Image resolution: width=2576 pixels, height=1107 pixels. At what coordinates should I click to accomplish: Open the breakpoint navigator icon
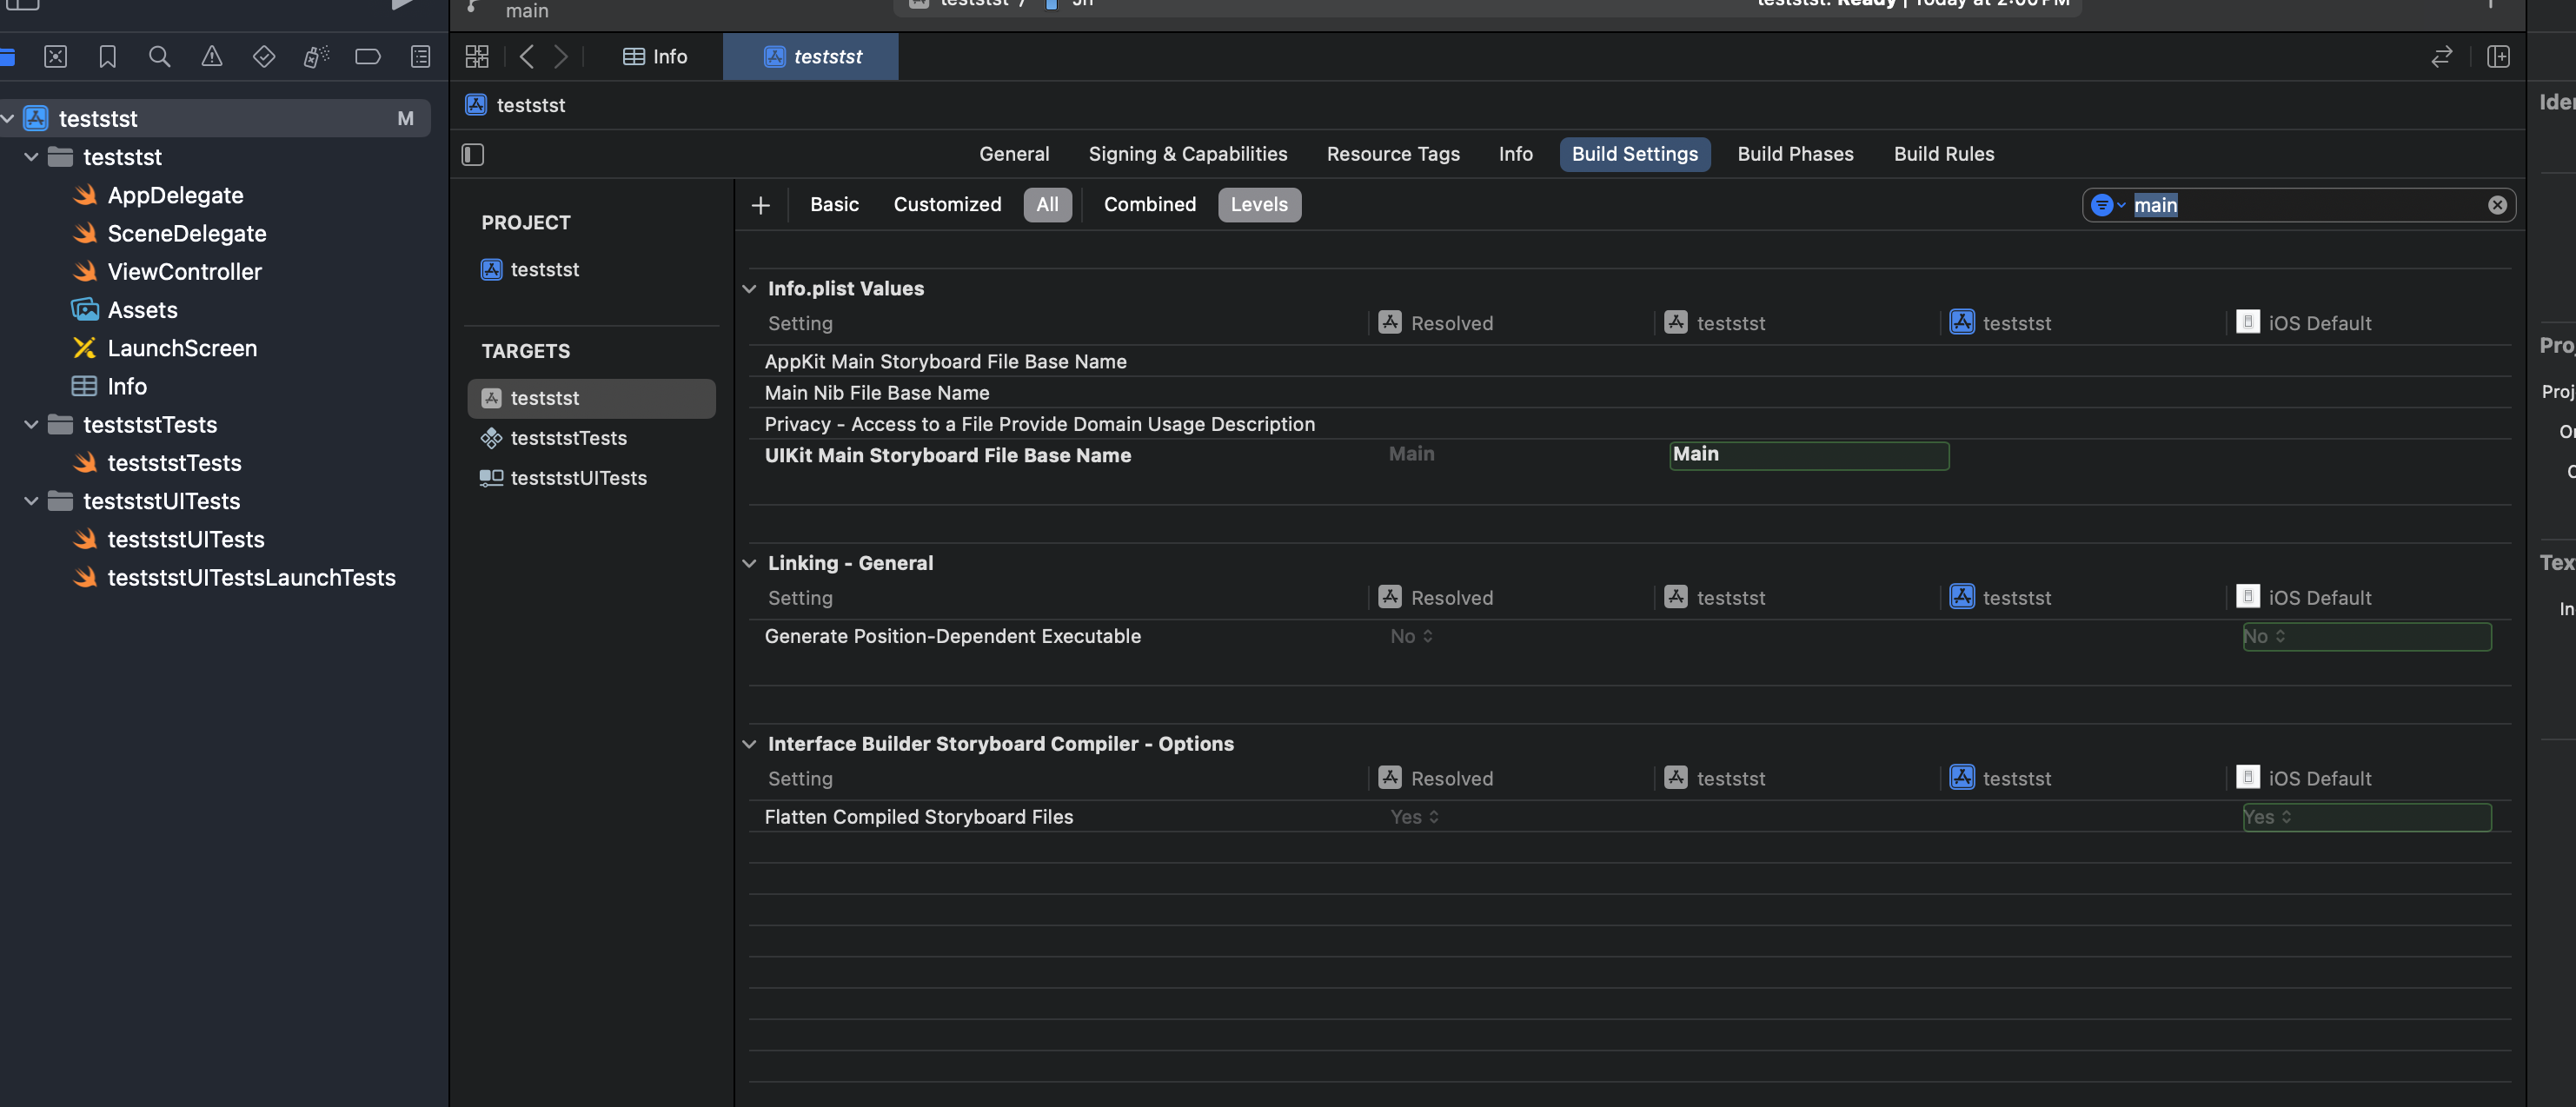pos(368,56)
